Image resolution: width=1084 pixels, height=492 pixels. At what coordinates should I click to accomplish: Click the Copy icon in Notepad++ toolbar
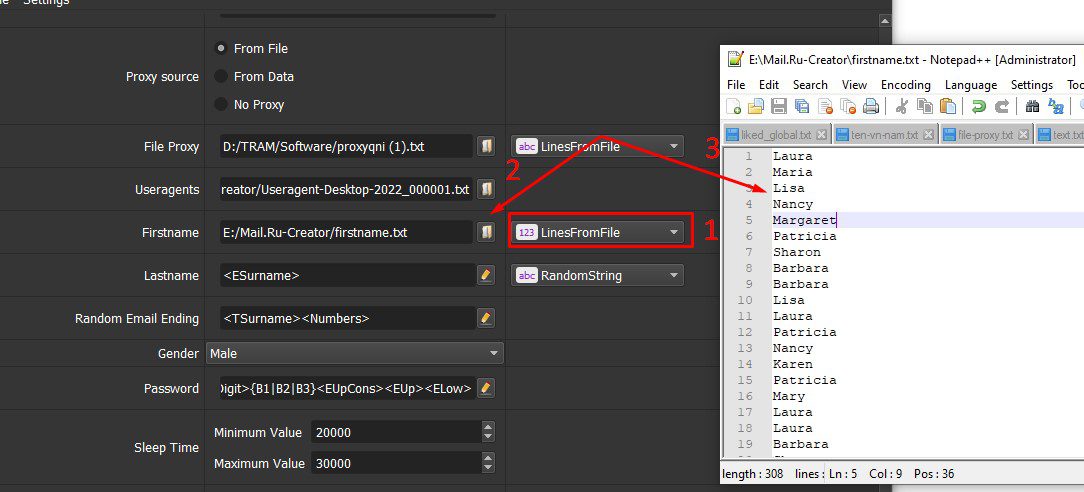pos(924,106)
